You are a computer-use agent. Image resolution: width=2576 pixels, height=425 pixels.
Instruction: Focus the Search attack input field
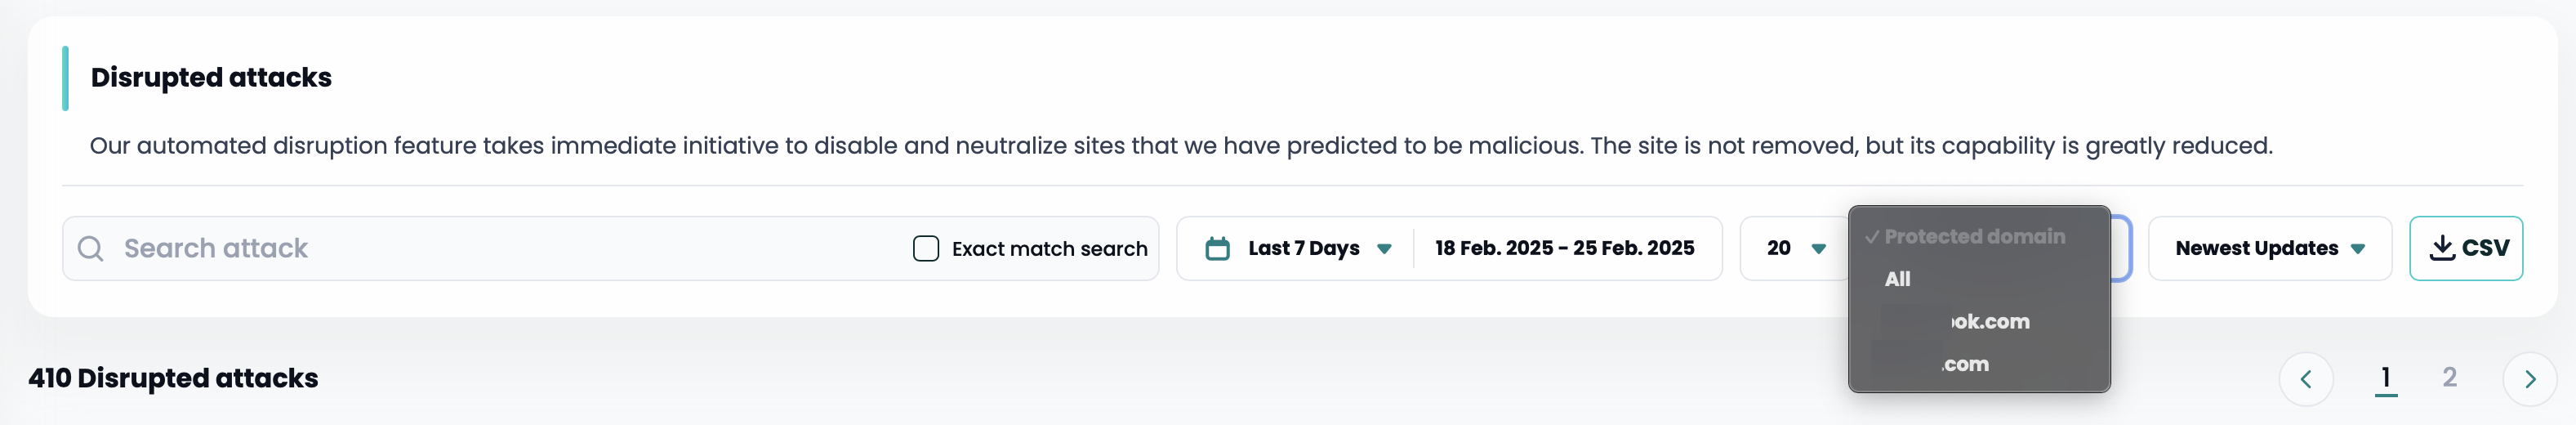tap(500, 248)
